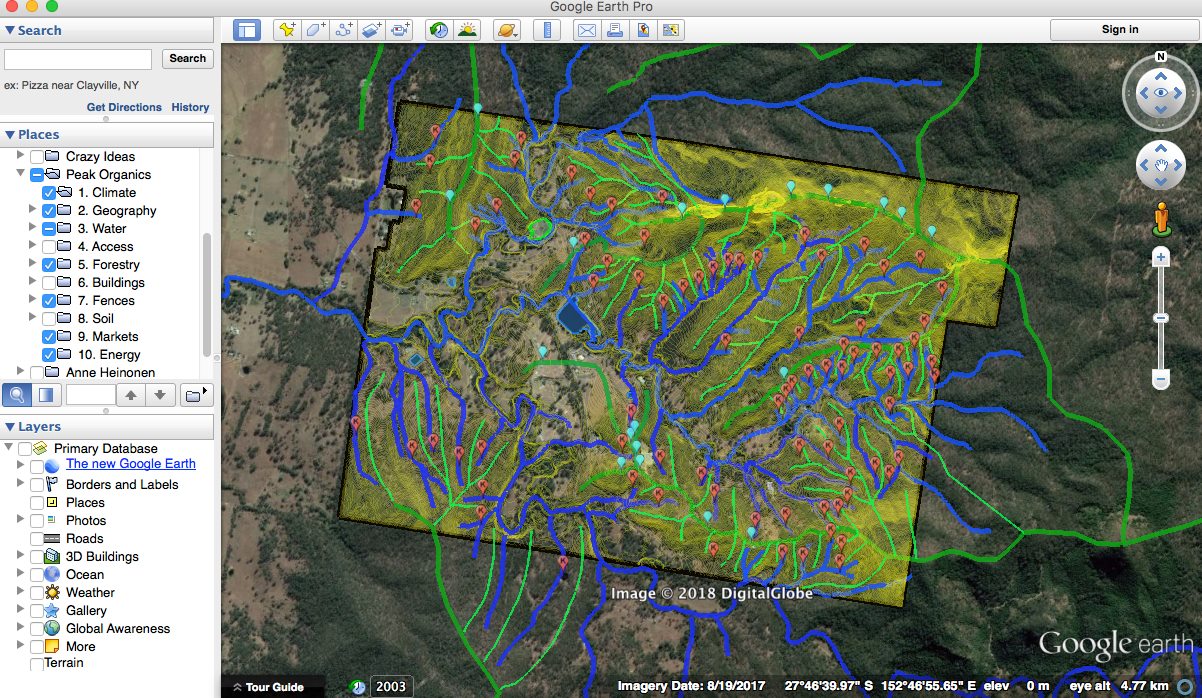
Task: Uncheck the 9. Markets checkbox
Action: 49,336
